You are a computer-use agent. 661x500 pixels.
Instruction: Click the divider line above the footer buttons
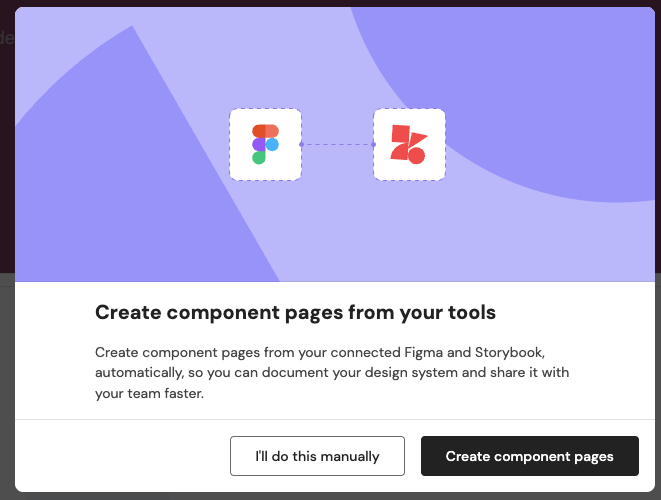click(x=330, y=419)
